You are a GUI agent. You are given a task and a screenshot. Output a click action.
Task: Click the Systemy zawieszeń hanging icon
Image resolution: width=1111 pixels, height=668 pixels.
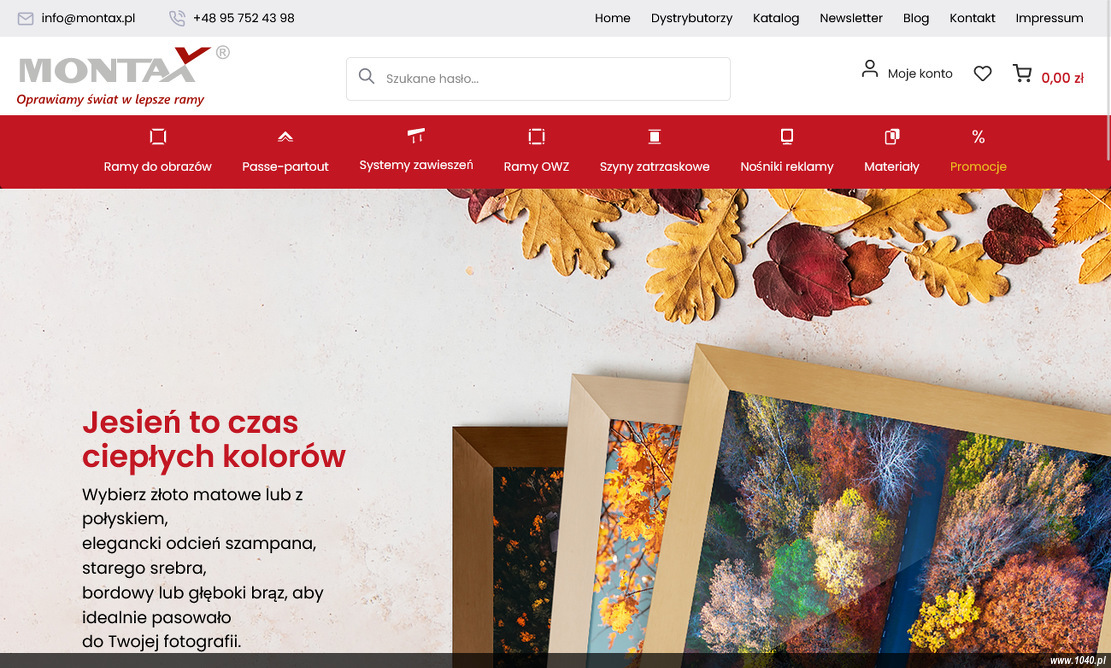(x=416, y=135)
